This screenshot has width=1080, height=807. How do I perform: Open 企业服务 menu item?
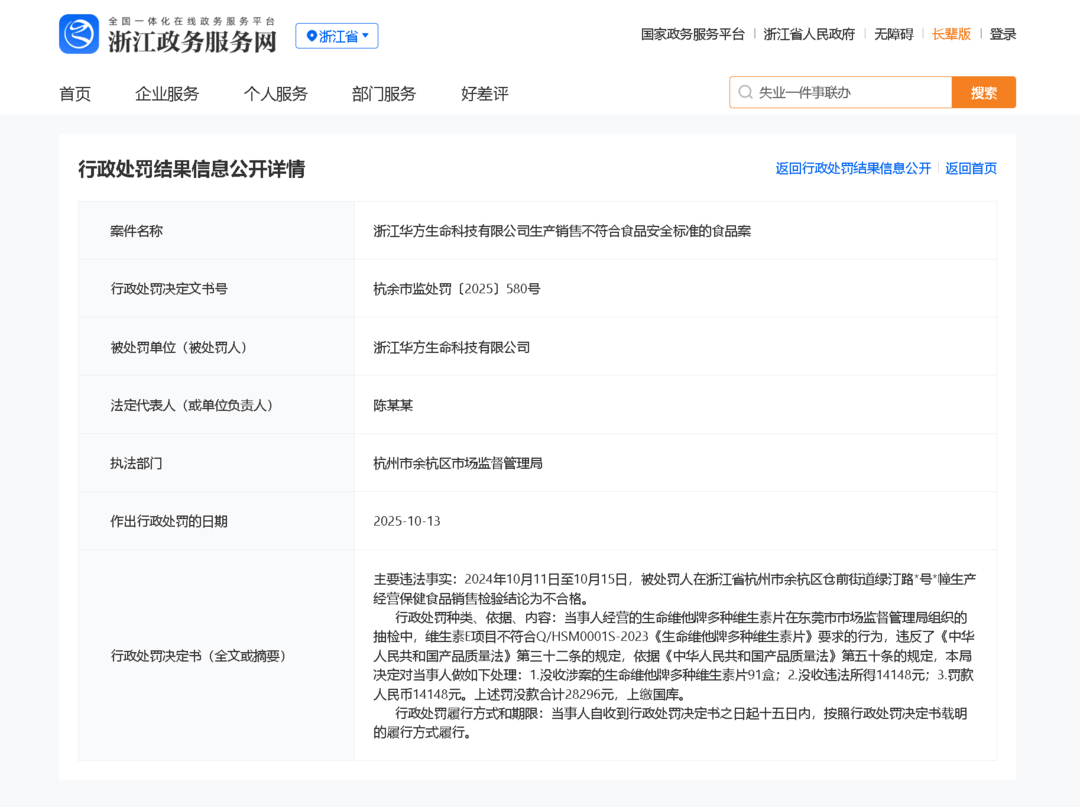tap(167, 94)
